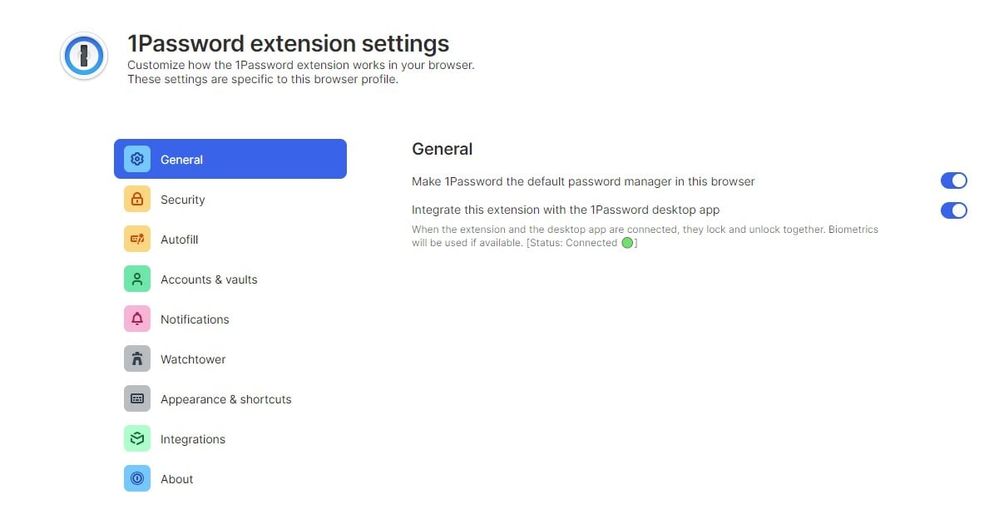
Task: Click the Integrations box icon
Action: coord(137,439)
